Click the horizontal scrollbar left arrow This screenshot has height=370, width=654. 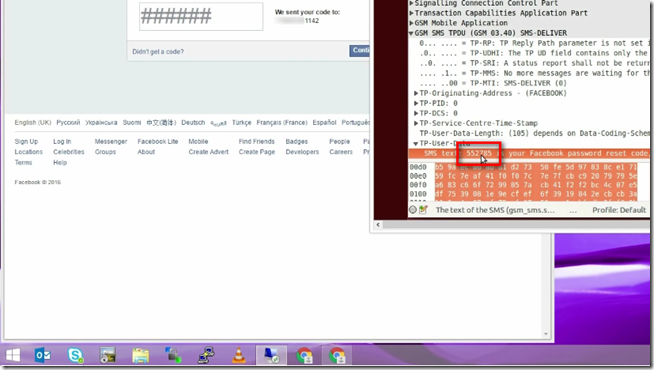(x=378, y=225)
